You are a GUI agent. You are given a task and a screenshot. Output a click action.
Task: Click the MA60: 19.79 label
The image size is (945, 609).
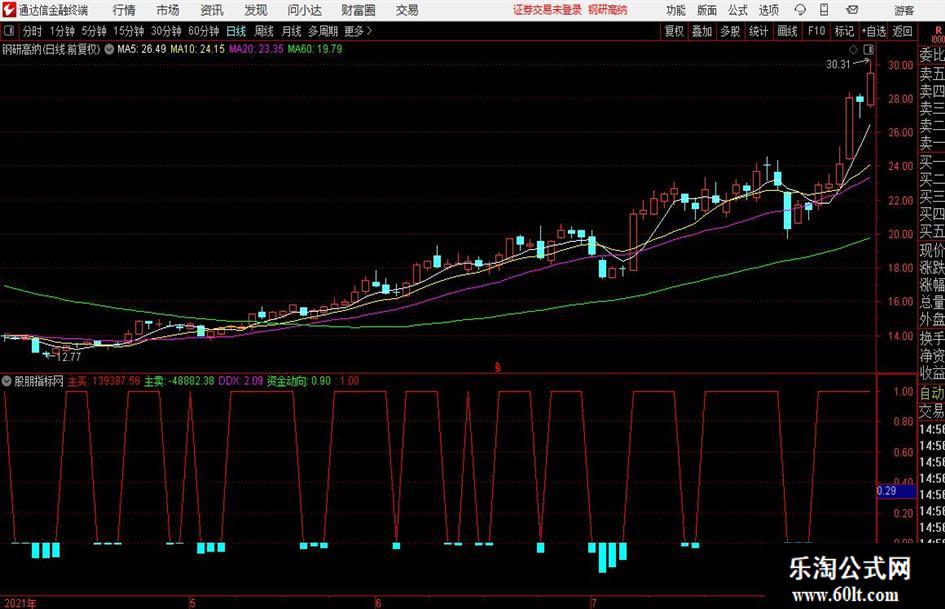(315, 49)
